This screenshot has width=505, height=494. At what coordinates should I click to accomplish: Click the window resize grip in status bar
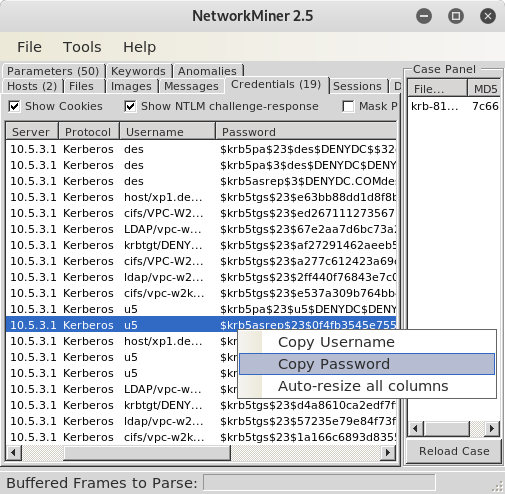coord(498,487)
